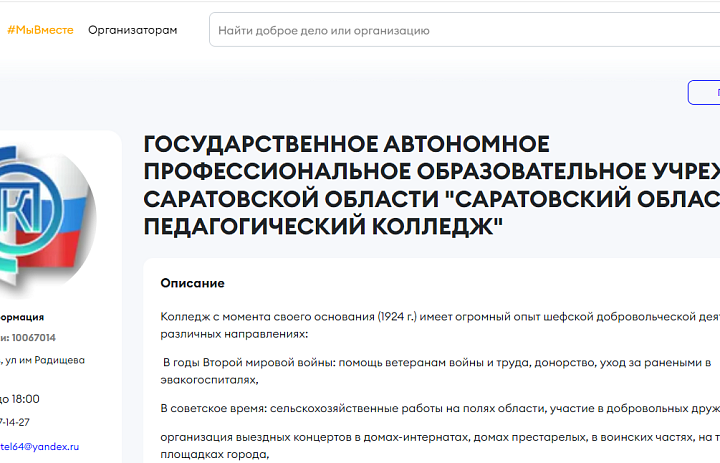
Task: Click paragraph starting Колледж с момента
Action: (x=440, y=325)
